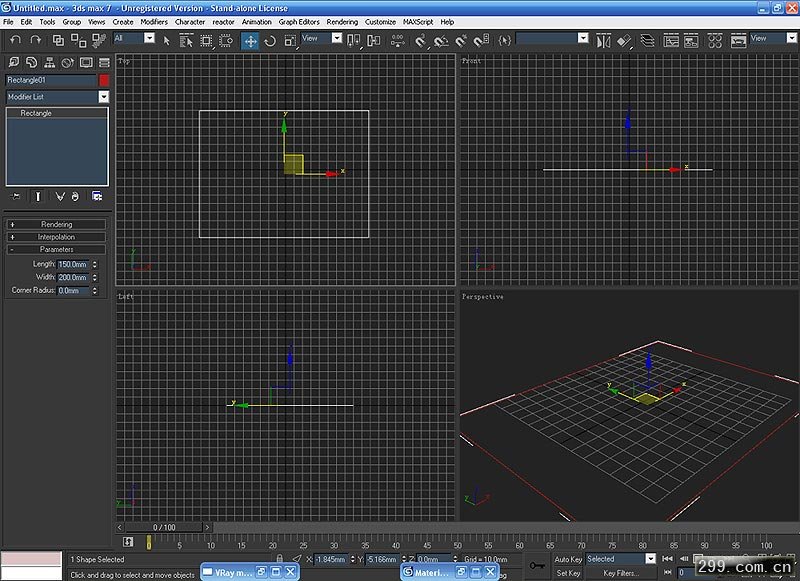Expand the Rendering rollout
The height and width of the screenshot is (581, 800).
[57, 224]
